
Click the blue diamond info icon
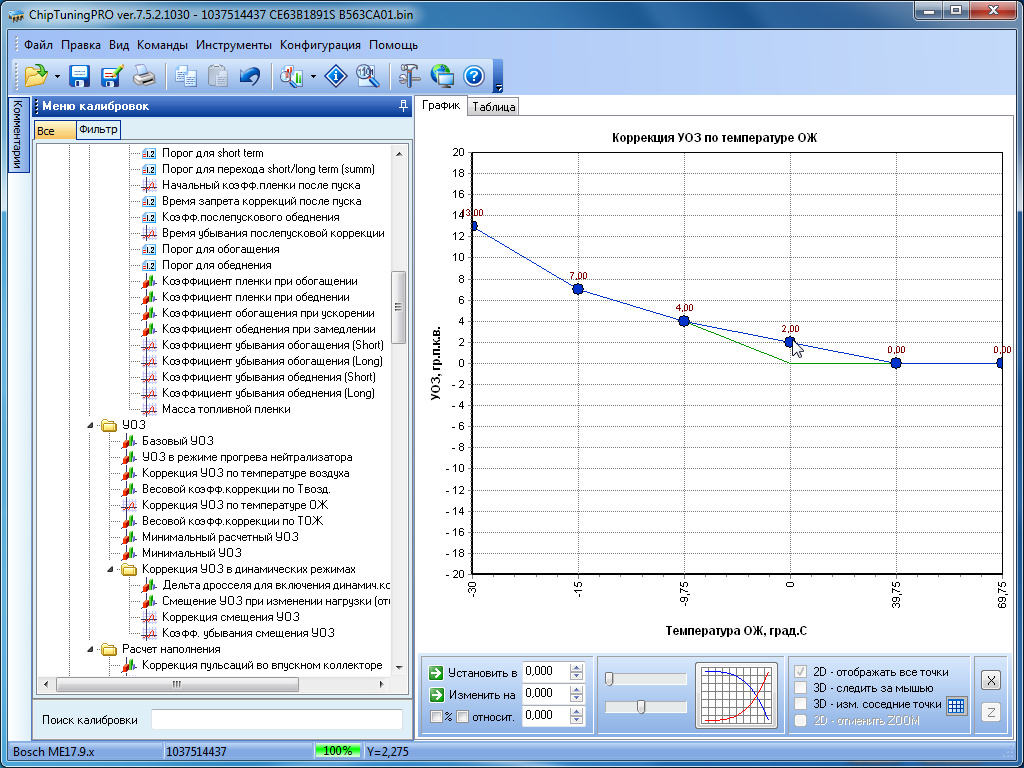(x=337, y=76)
